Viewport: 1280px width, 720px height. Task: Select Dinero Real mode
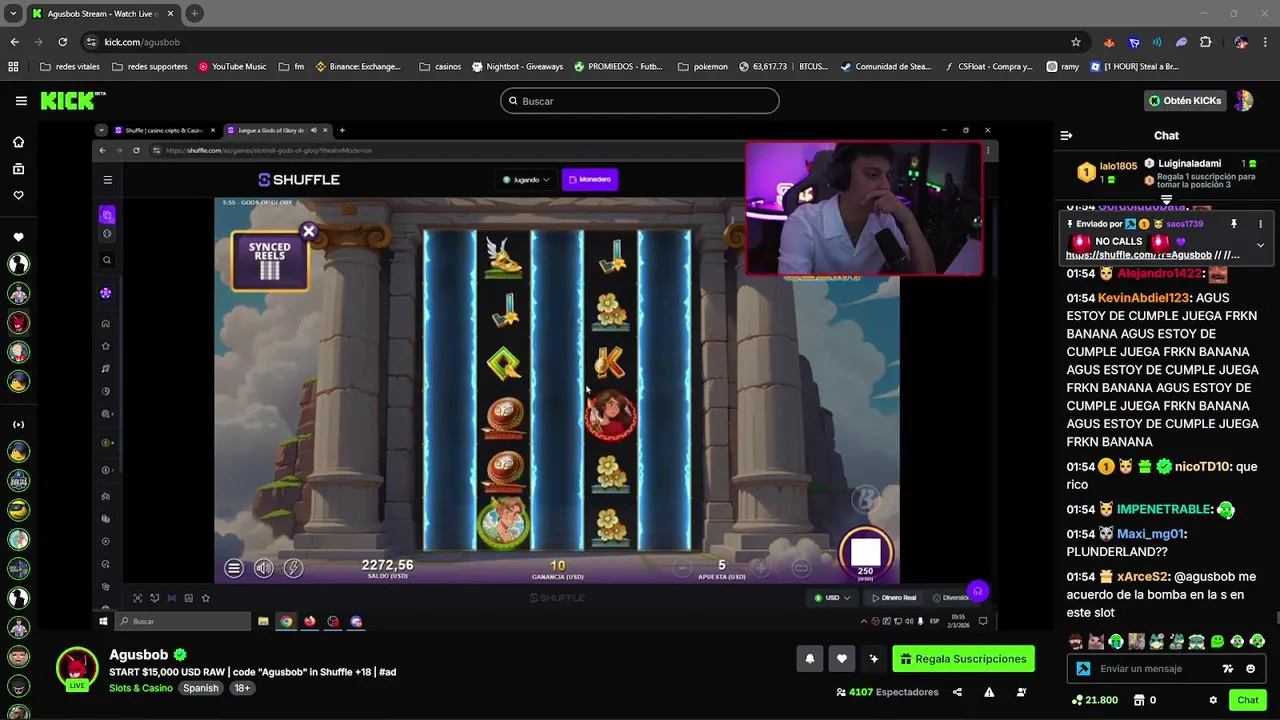[x=894, y=598]
